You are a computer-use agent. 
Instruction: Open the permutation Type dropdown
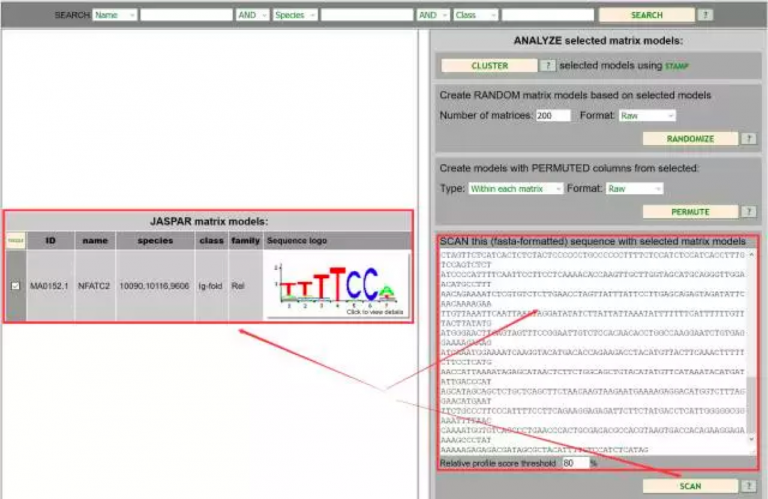pos(516,189)
